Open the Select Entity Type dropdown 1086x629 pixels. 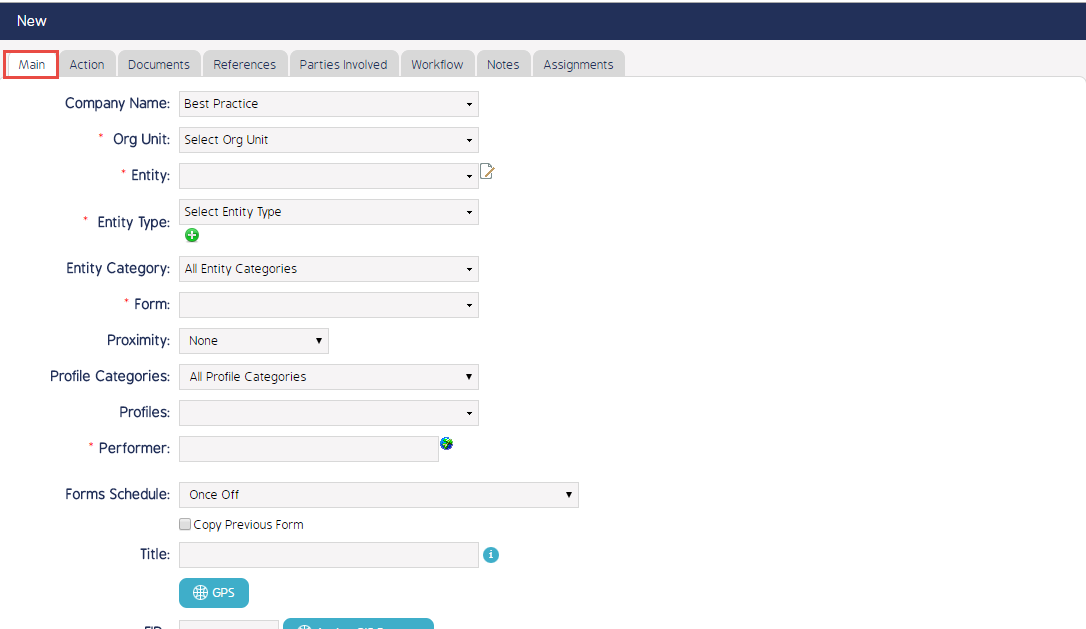(328, 212)
